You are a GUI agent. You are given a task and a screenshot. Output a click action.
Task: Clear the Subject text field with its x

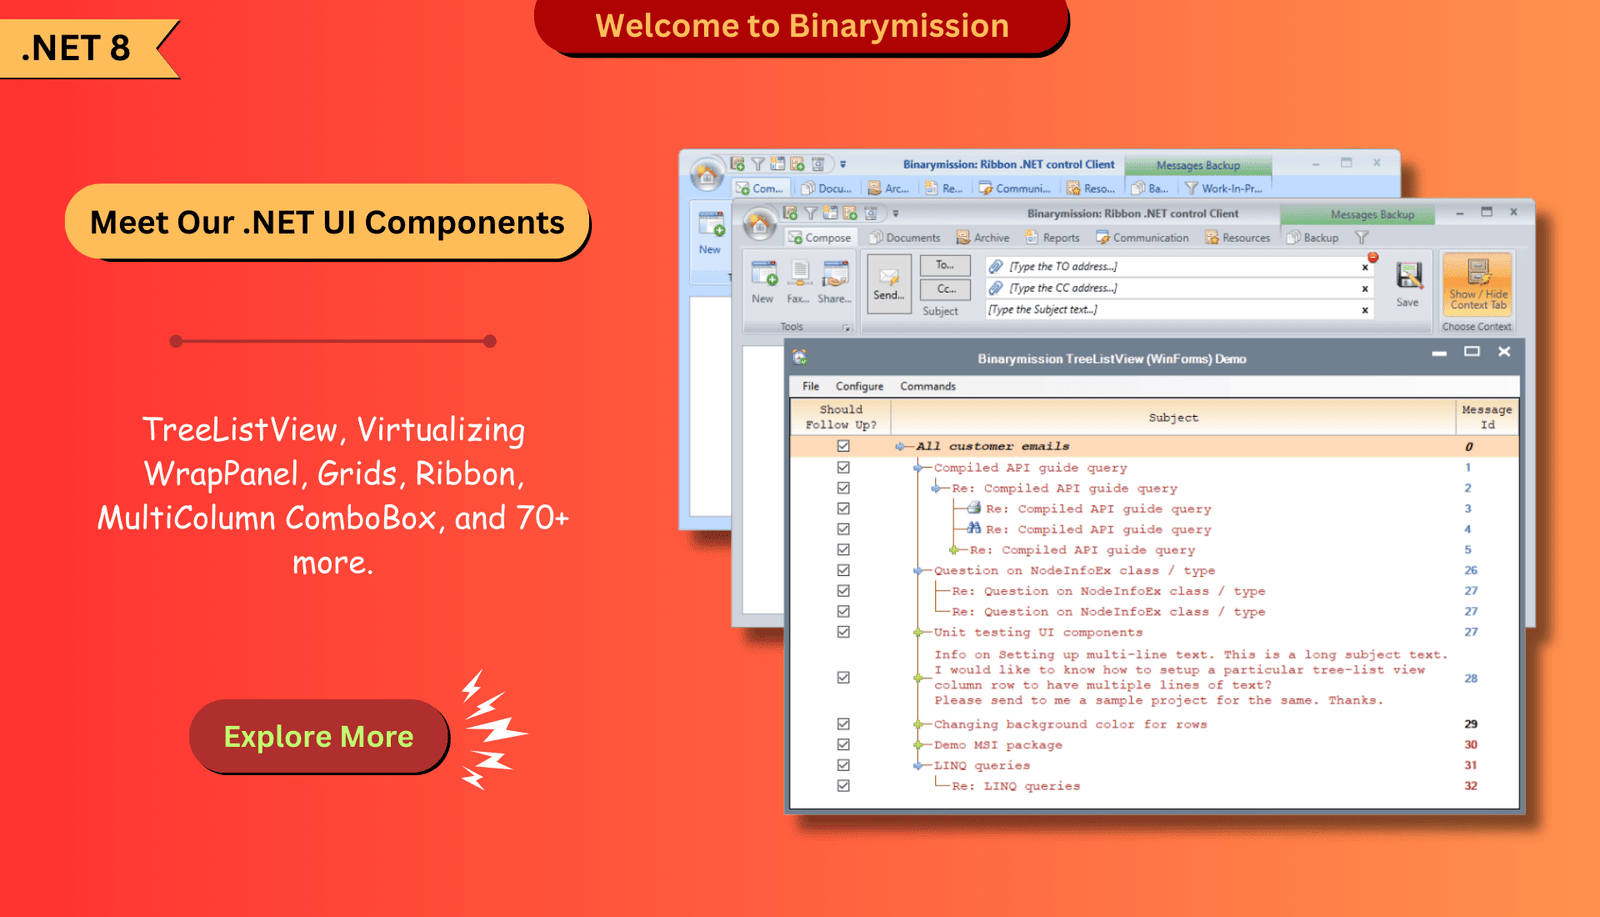coord(1365,310)
